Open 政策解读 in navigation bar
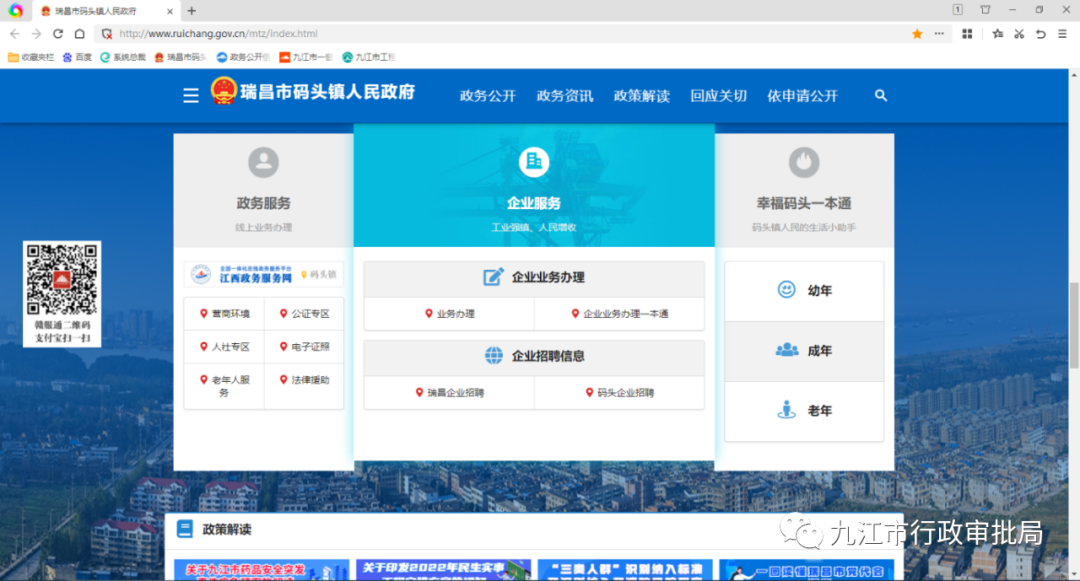Screen dimensions: 1080x581 [x=642, y=96]
